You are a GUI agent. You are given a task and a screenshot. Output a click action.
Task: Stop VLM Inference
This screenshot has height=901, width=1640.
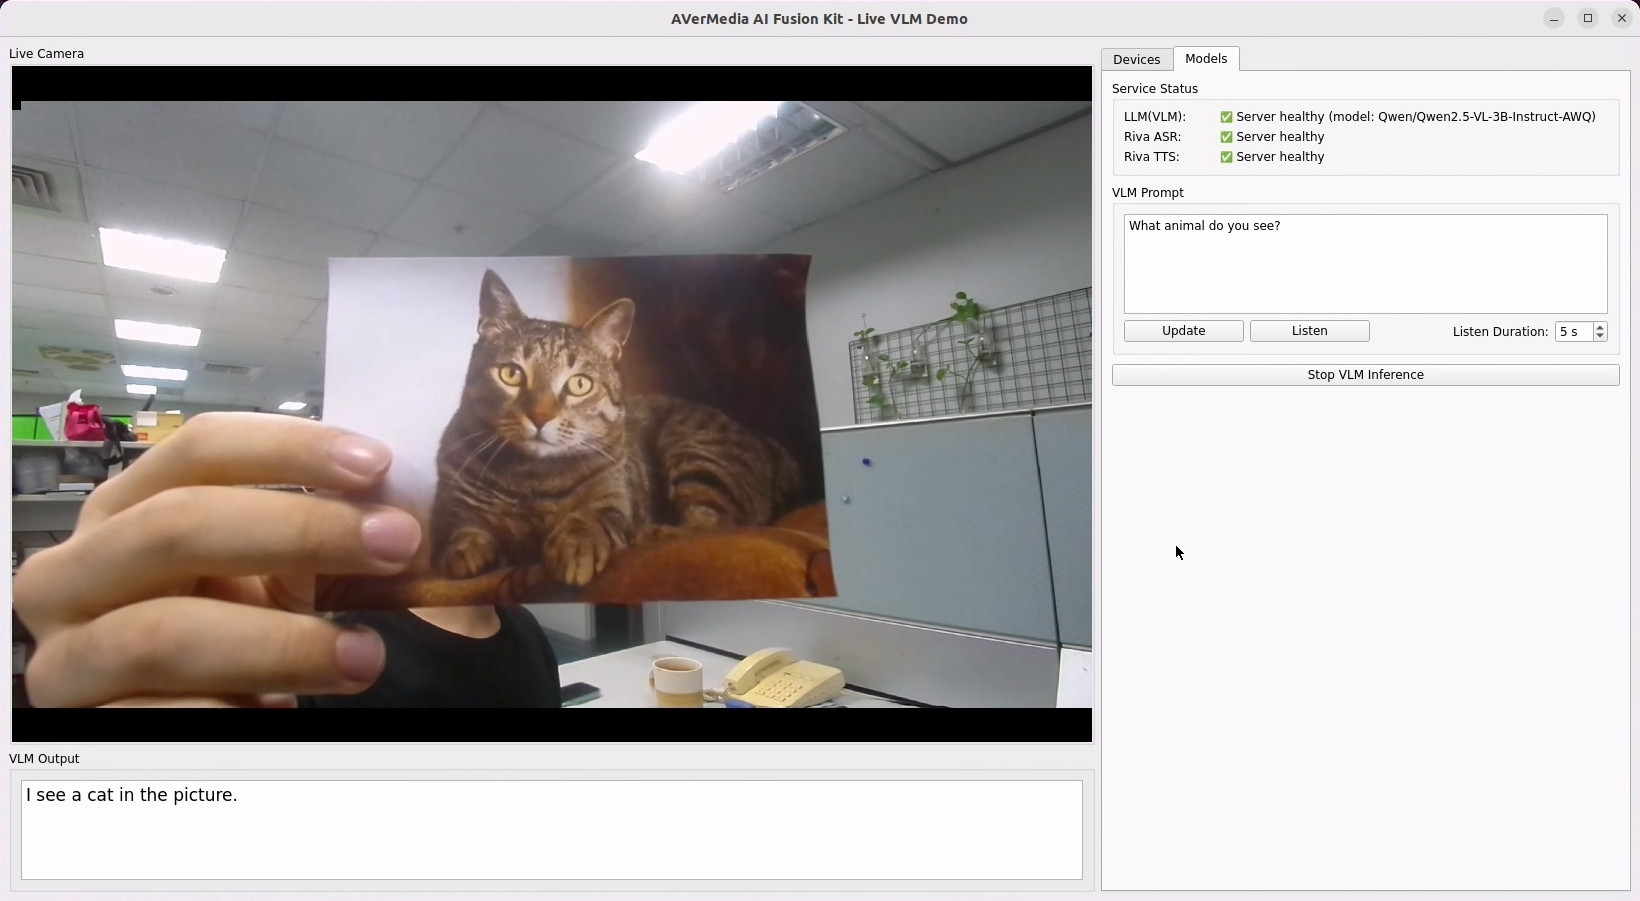(x=1365, y=375)
